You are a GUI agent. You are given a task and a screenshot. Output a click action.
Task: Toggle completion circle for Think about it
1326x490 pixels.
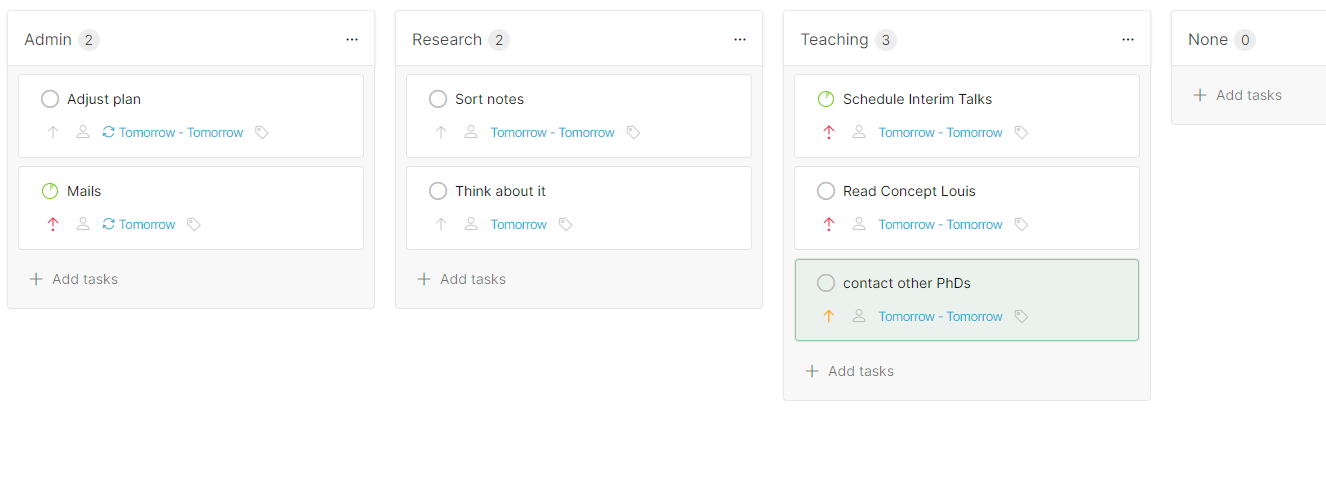[438, 191]
